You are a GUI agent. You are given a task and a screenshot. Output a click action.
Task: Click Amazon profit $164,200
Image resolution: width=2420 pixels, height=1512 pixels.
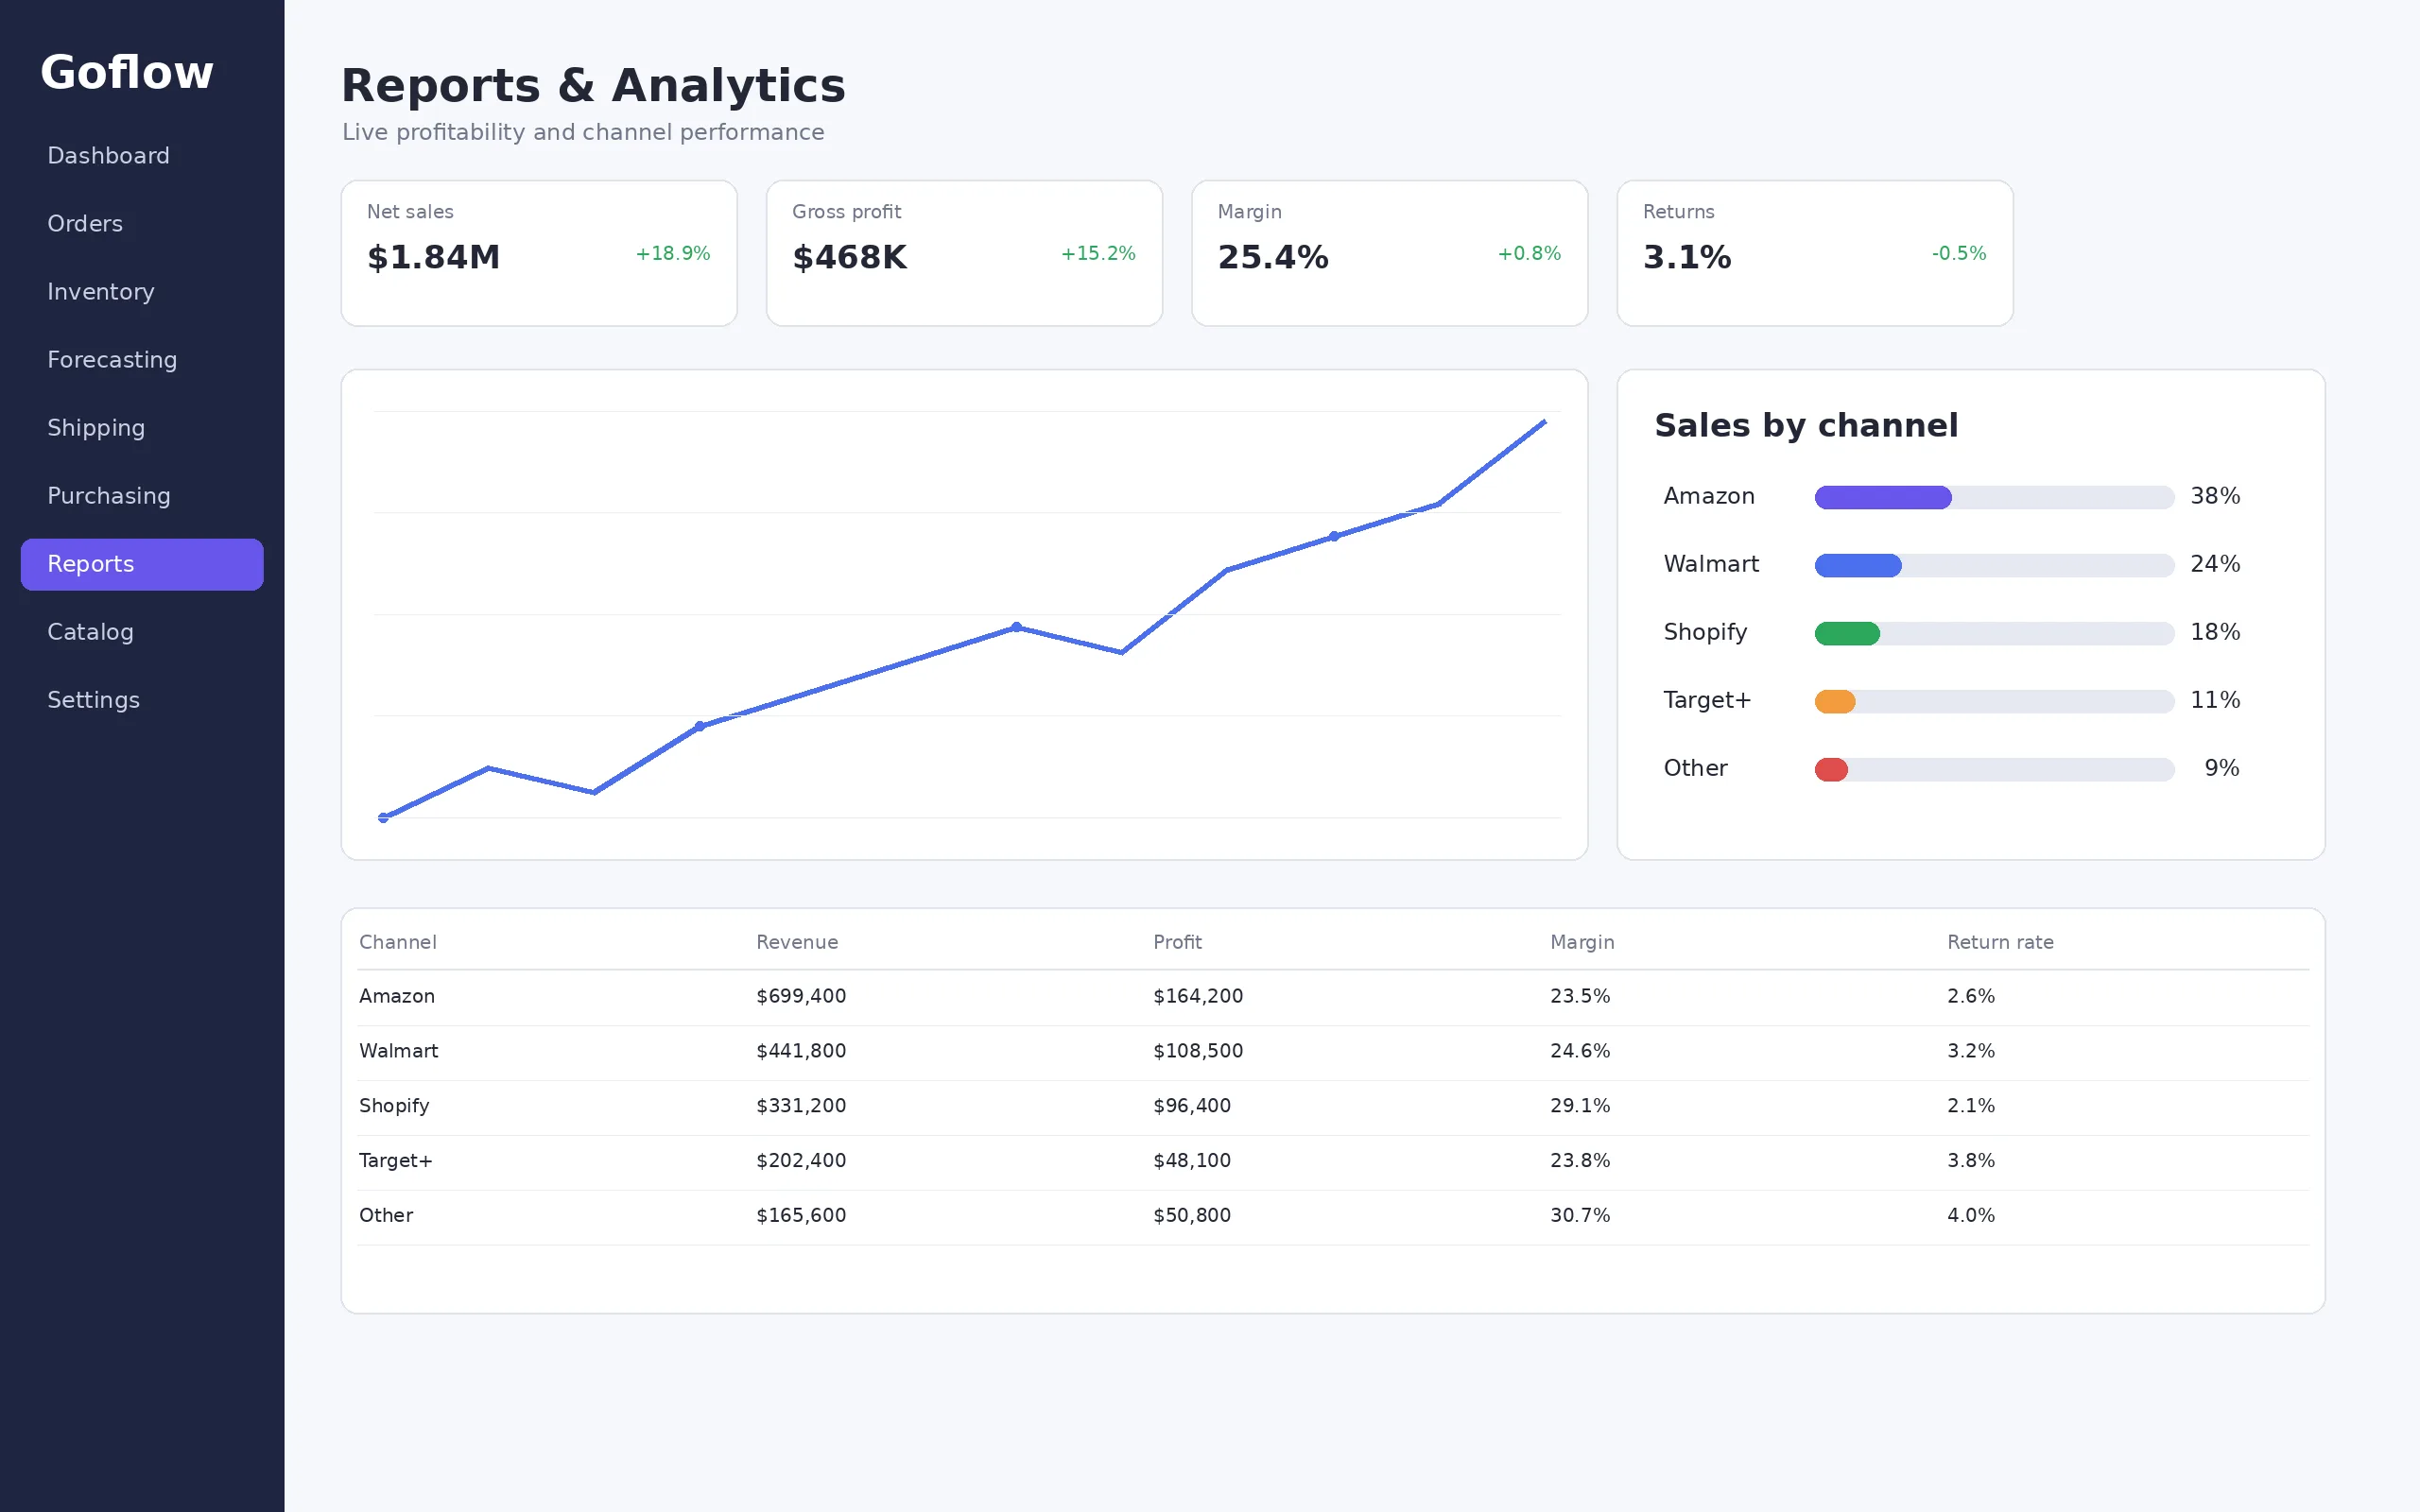(1198, 996)
